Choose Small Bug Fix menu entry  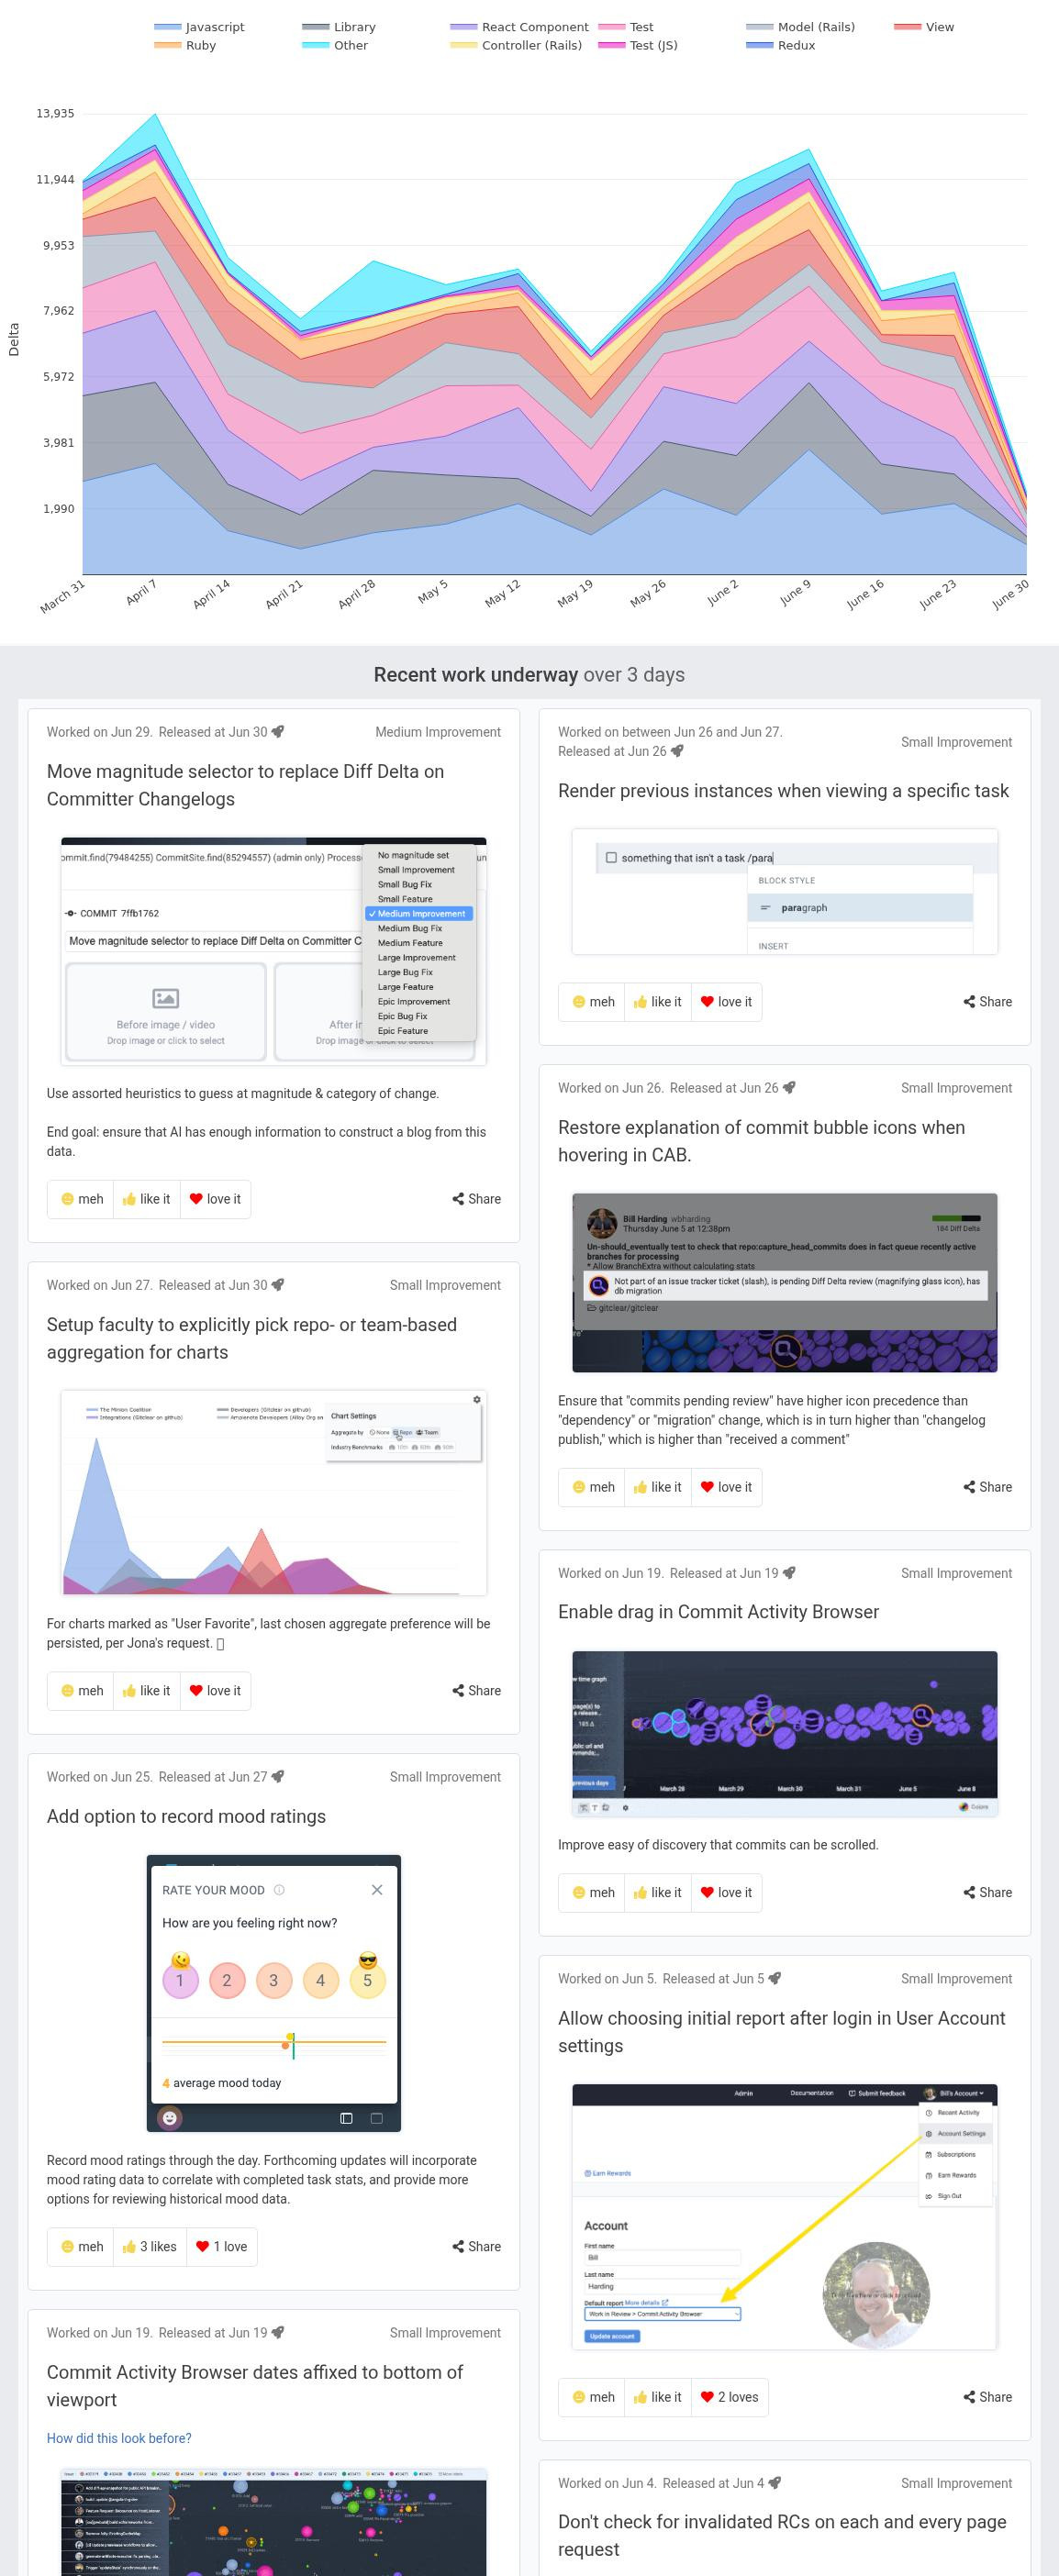coord(404,885)
